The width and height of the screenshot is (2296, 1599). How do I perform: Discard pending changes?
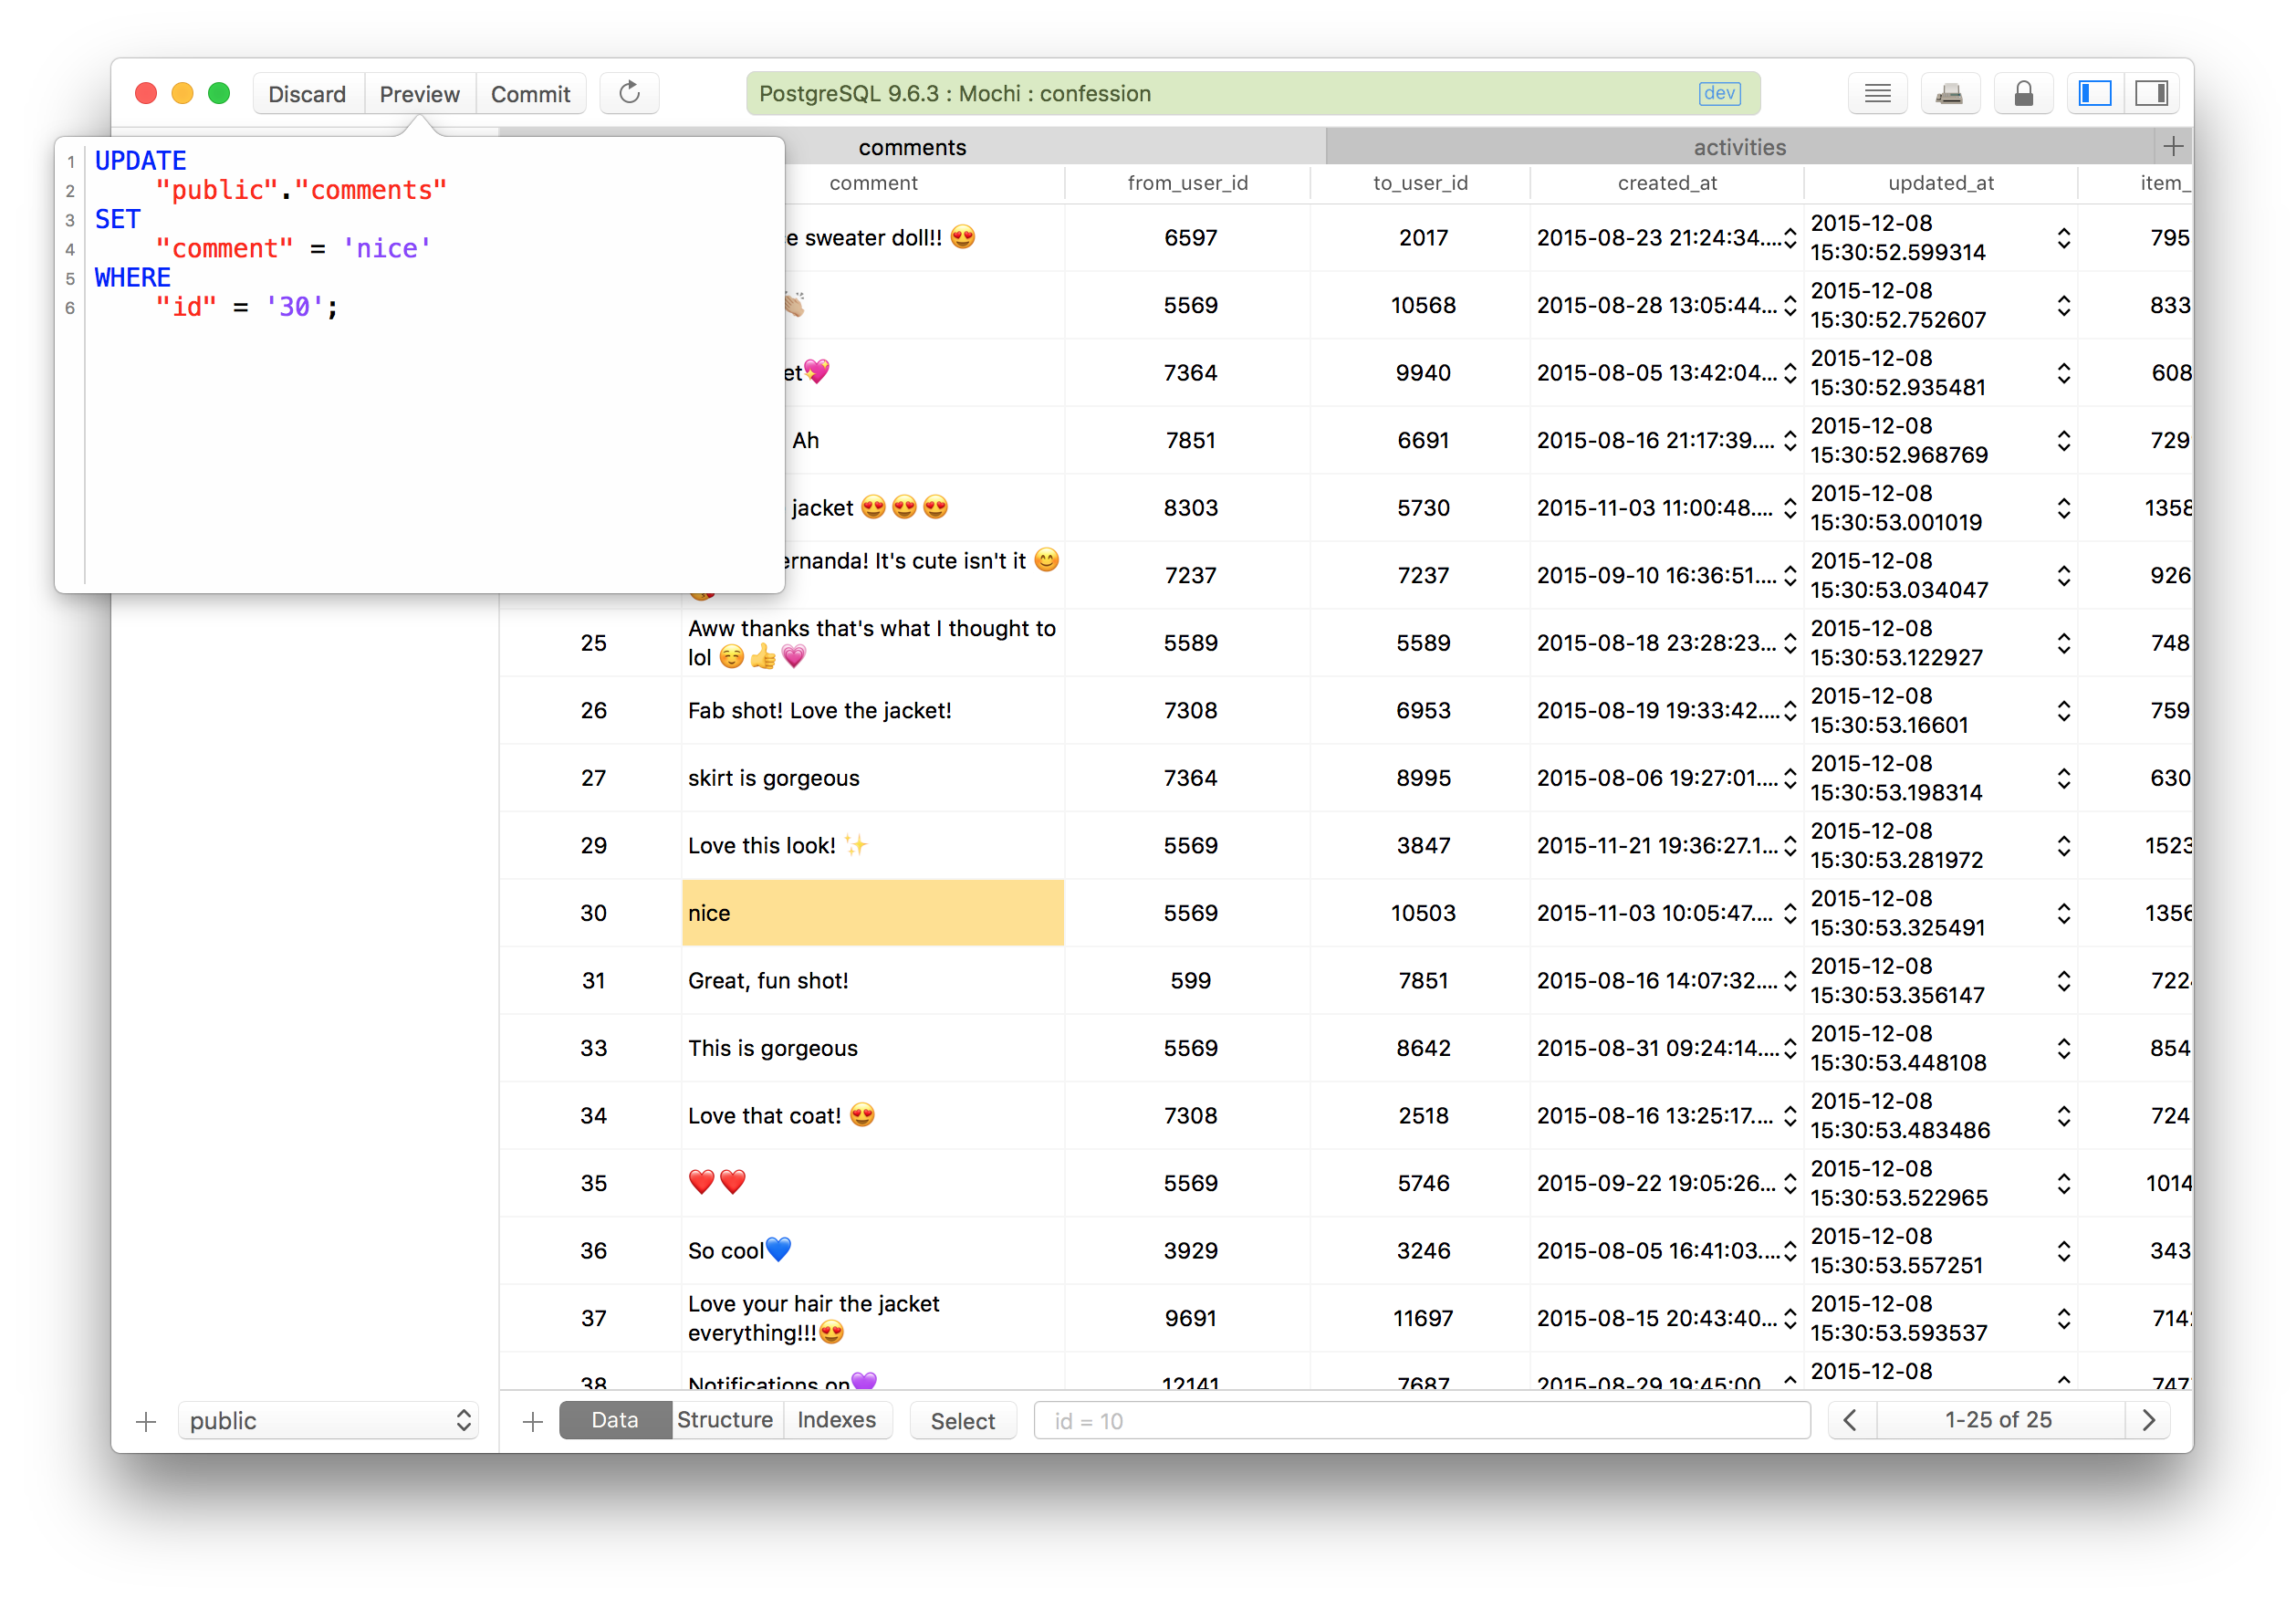pos(307,93)
